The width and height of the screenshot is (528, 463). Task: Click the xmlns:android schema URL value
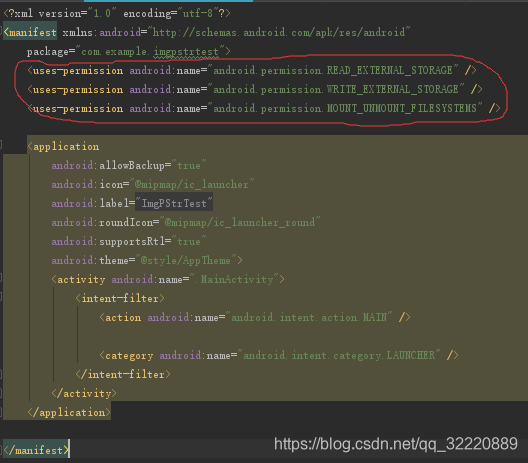tap(279, 32)
